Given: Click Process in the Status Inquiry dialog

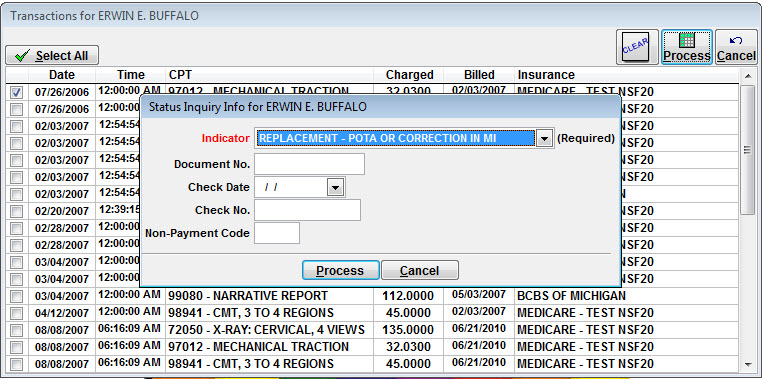Looking at the screenshot, I should [x=340, y=271].
